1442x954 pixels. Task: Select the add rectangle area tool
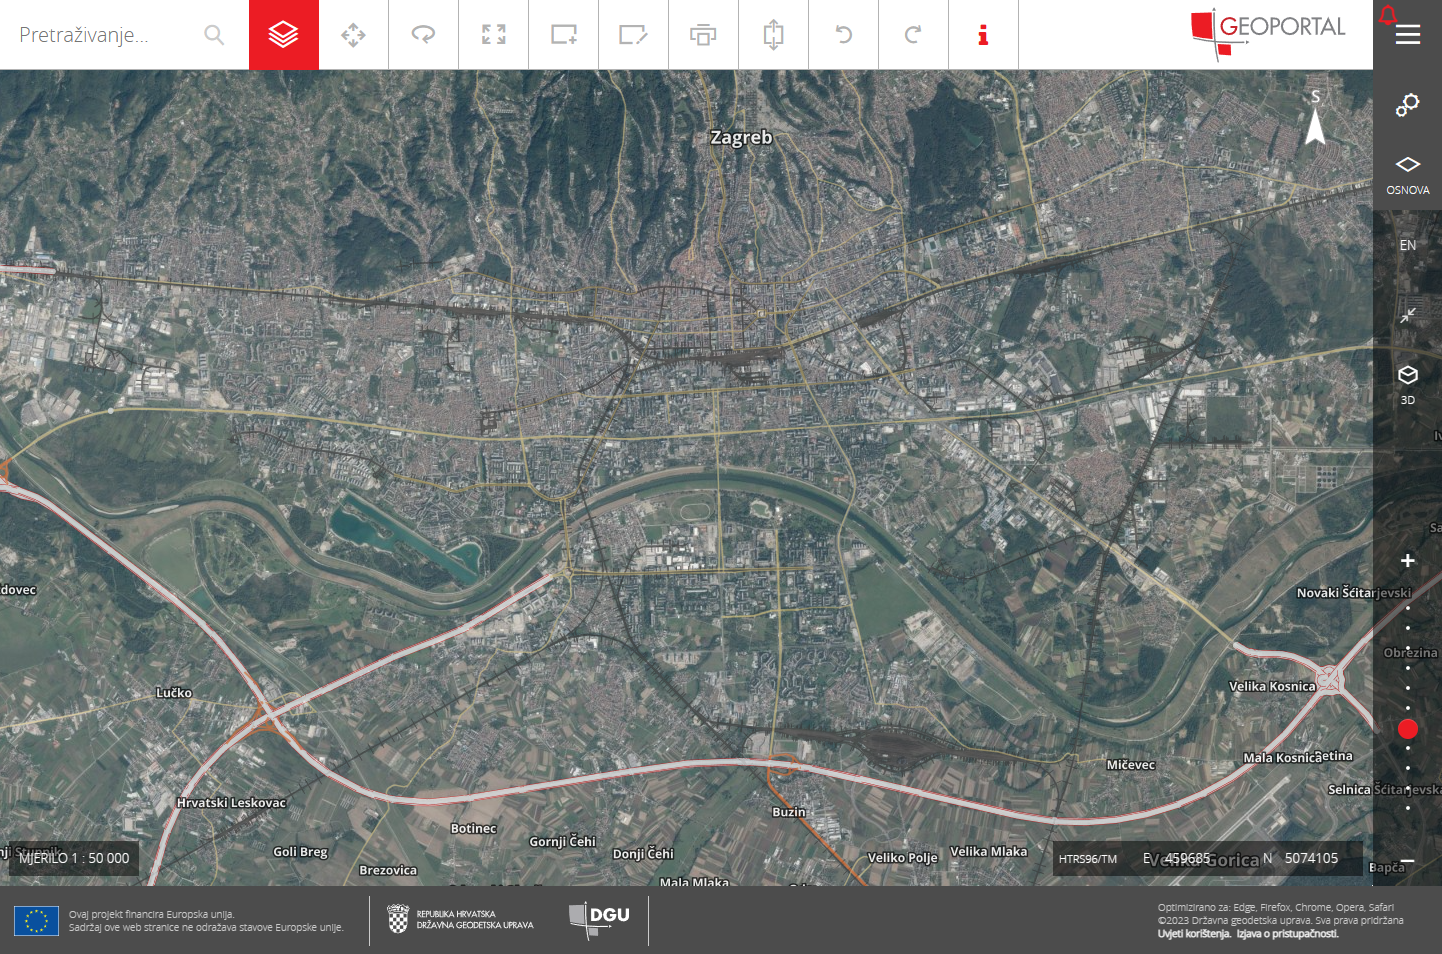[x=563, y=35]
